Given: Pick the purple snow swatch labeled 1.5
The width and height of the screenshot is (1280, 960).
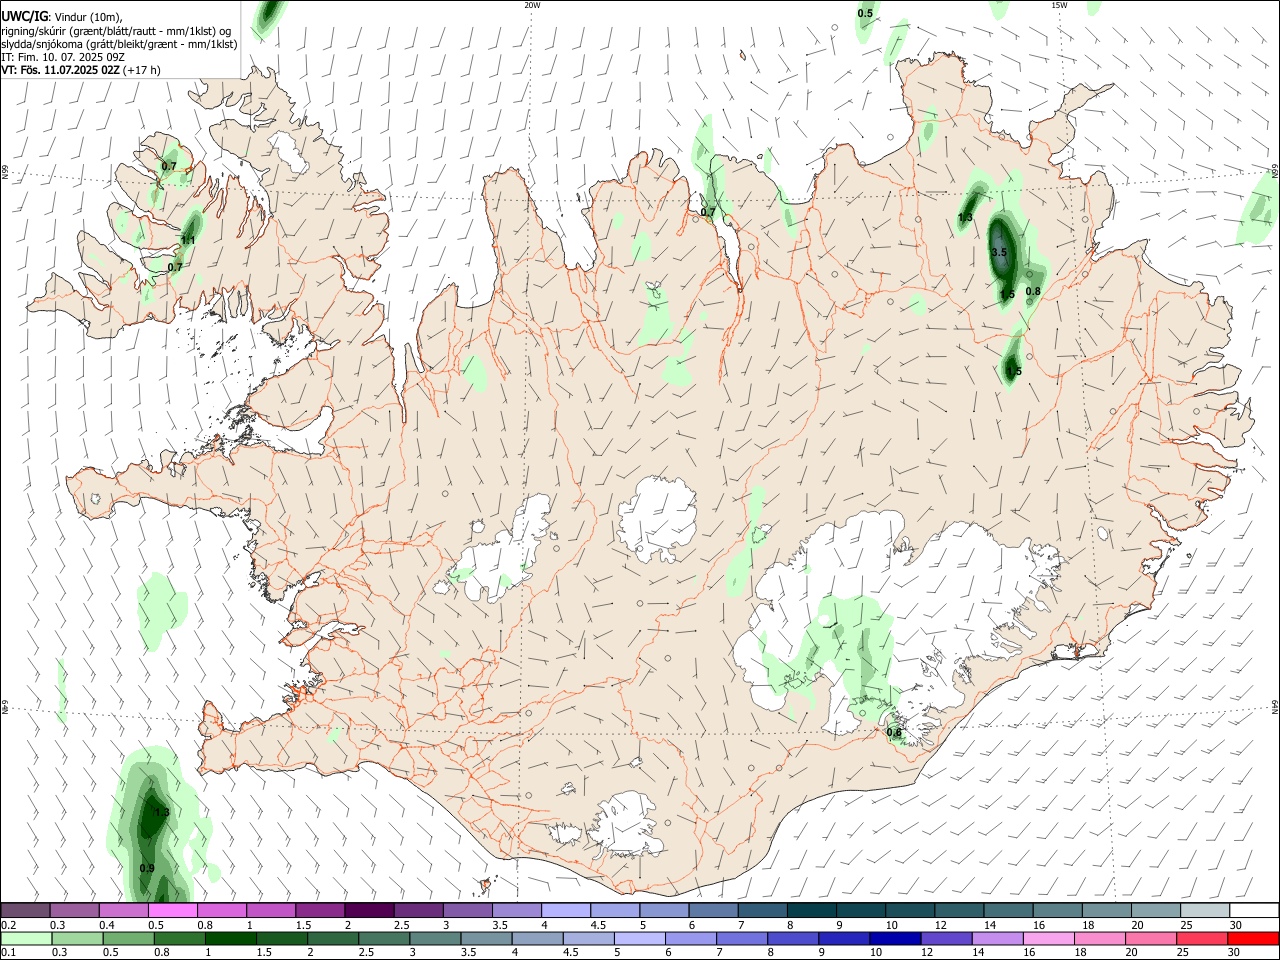Looking at the screenshot, I should [x=320, y=910].
